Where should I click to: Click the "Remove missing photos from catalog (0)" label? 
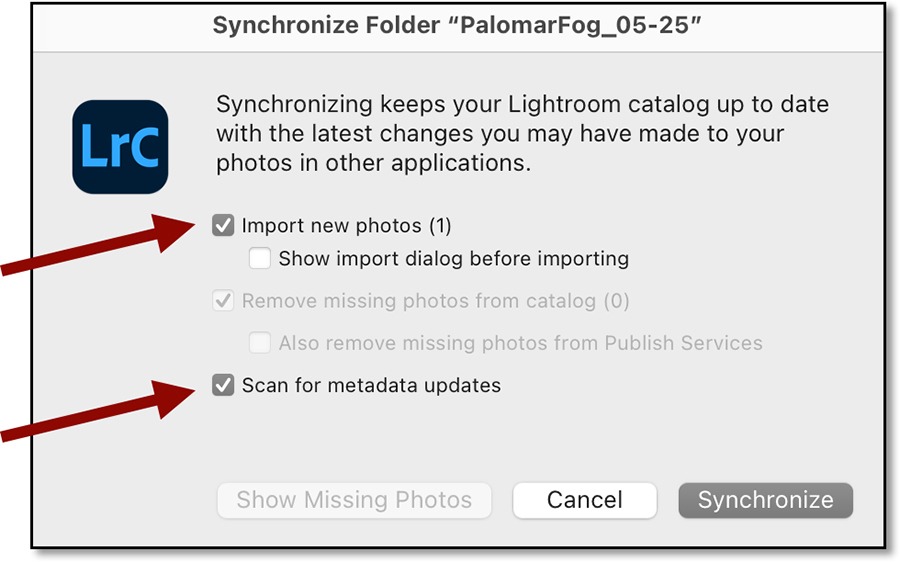(435, 301)
